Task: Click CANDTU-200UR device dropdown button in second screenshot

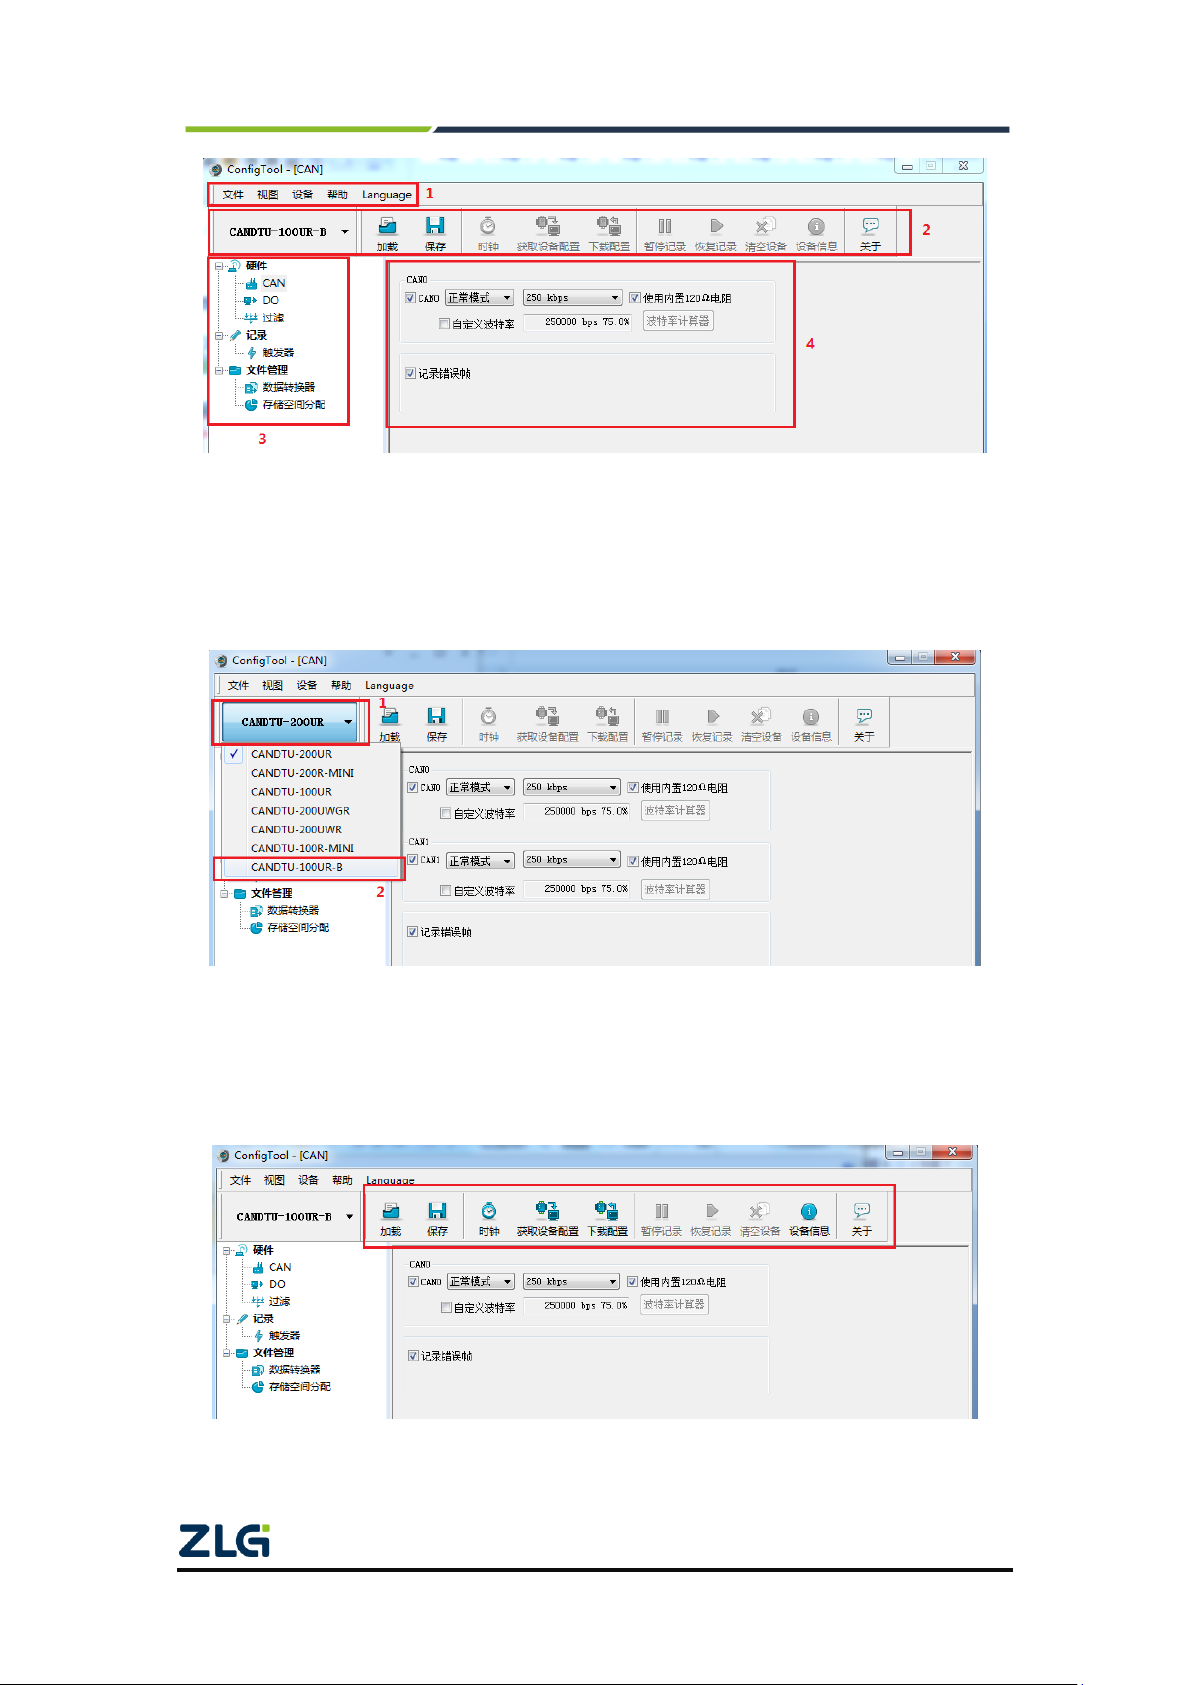Action: 291,722
